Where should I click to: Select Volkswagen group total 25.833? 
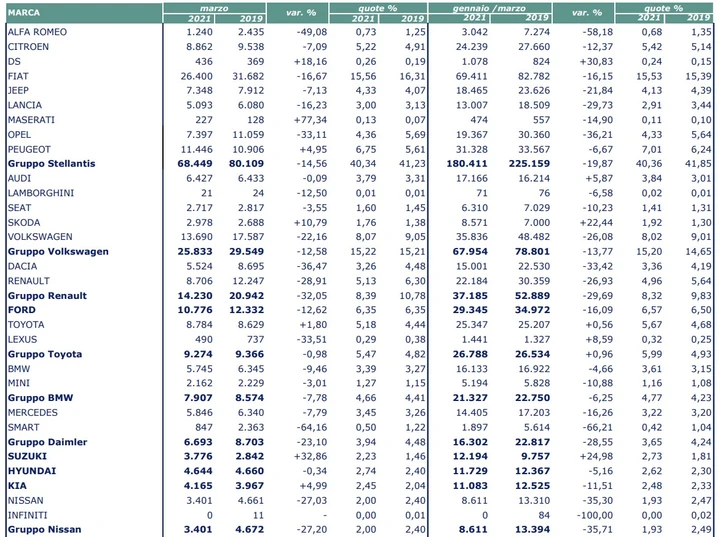[195, 251]
